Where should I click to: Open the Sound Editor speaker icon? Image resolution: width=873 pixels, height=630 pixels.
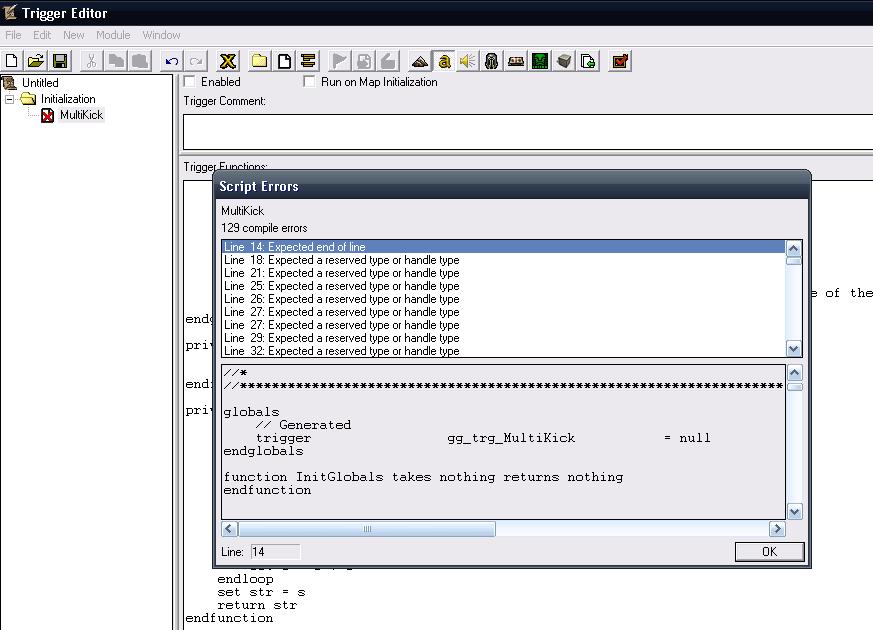click(467, 61)
